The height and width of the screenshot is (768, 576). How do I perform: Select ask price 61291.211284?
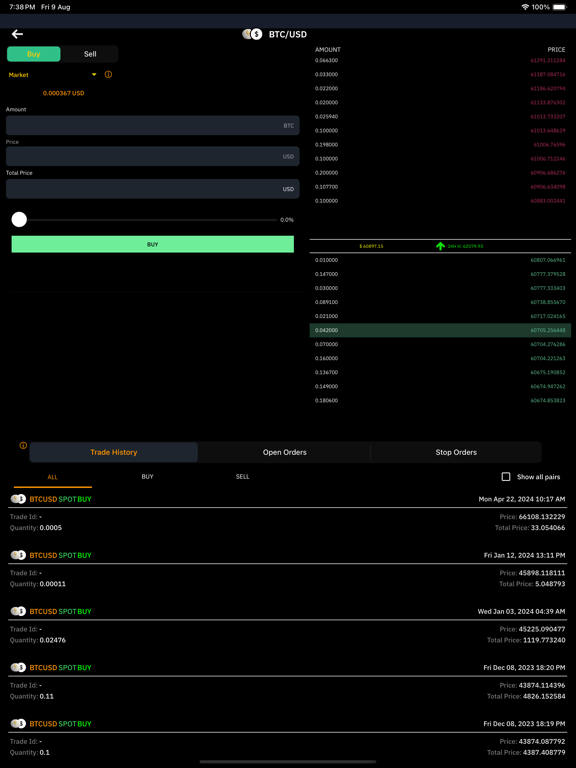coord(548,60)
